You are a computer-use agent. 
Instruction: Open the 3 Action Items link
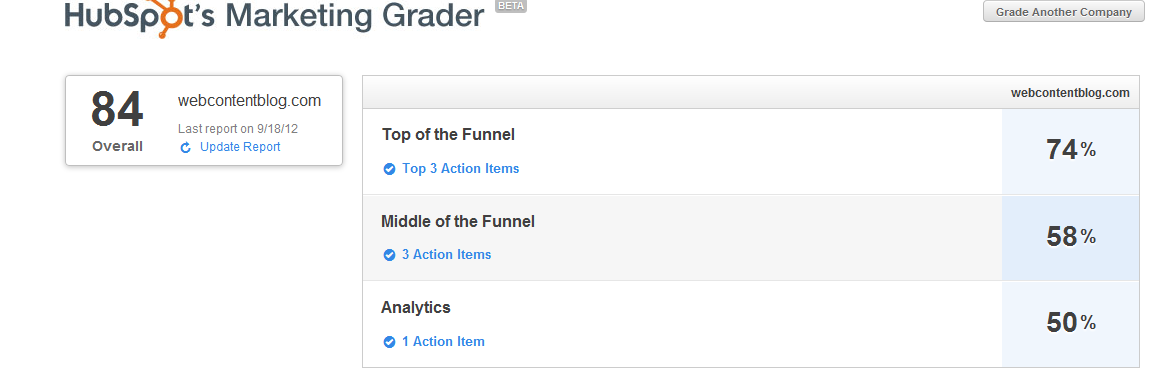[x=446, y=254]
